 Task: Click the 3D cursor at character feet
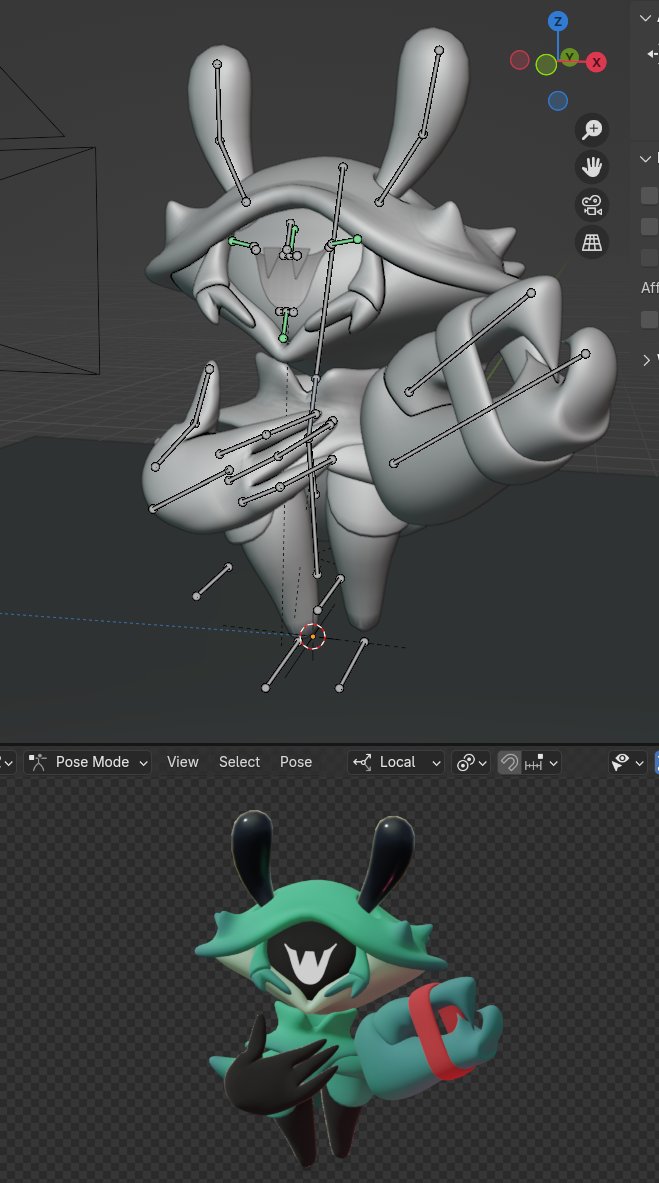[313, 637]
